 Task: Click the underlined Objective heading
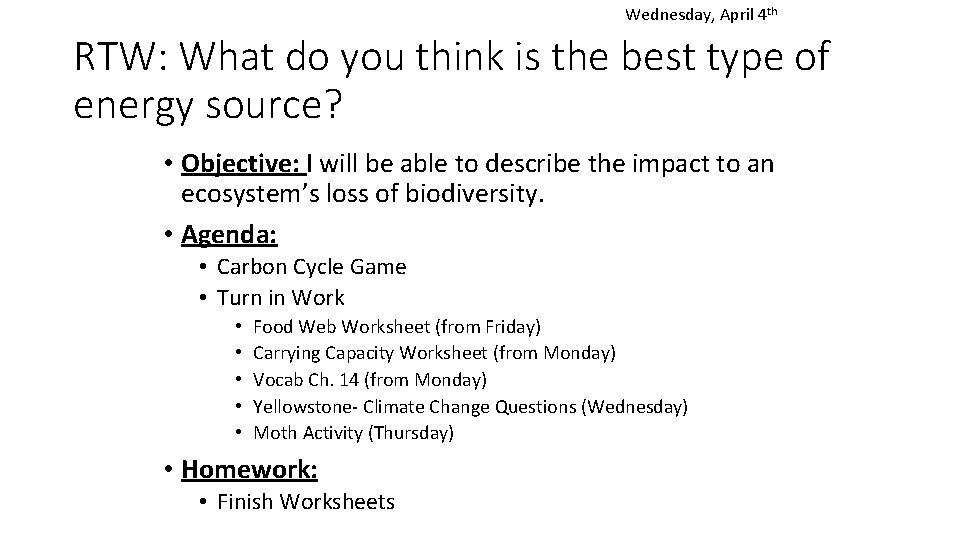pos(243,163)
